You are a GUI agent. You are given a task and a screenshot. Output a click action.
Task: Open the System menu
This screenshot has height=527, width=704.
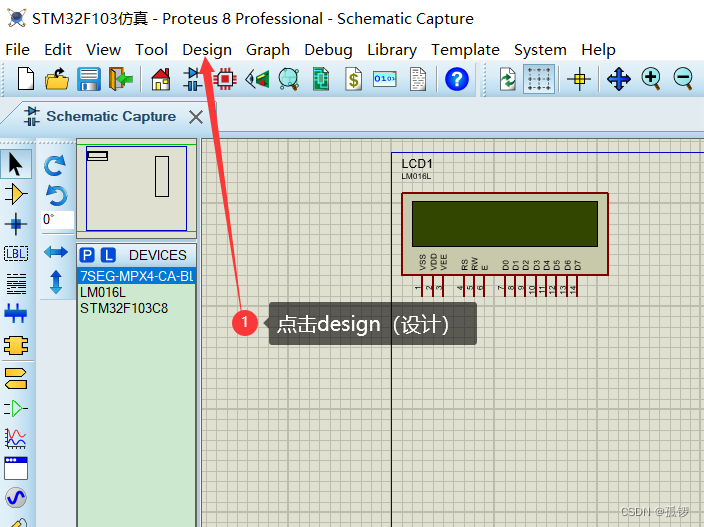pyautogui.click(x=540, y=50)
